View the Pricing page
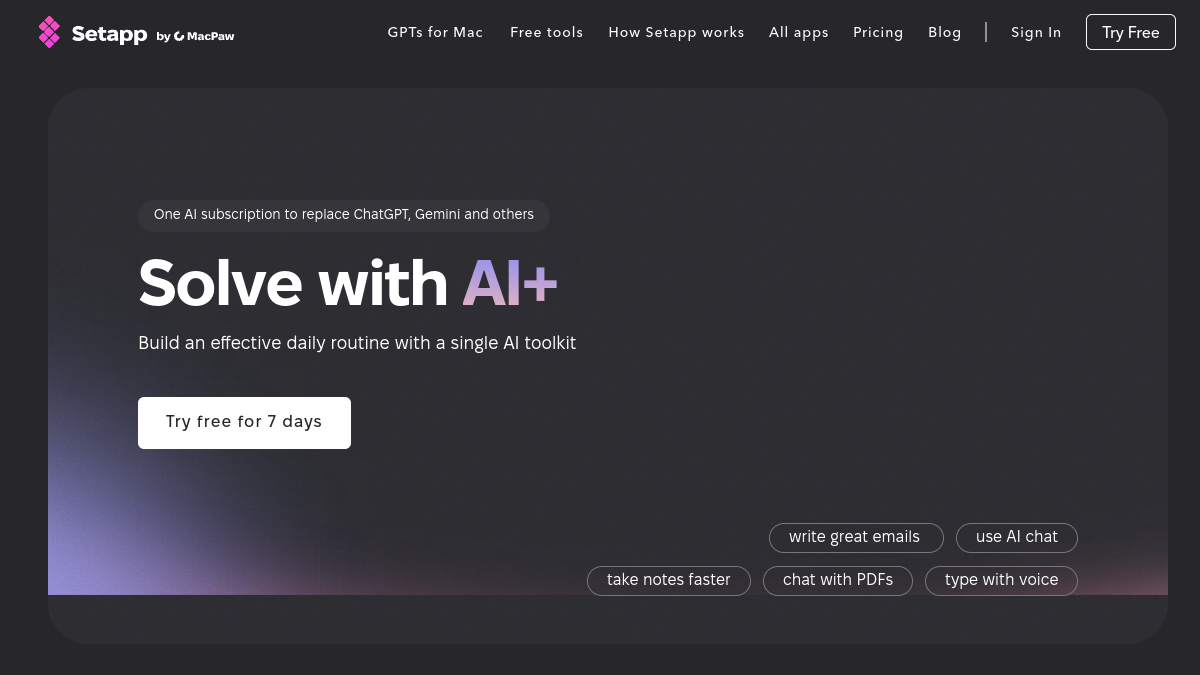This screenshot has width=1200, height=675. point(878,32)
